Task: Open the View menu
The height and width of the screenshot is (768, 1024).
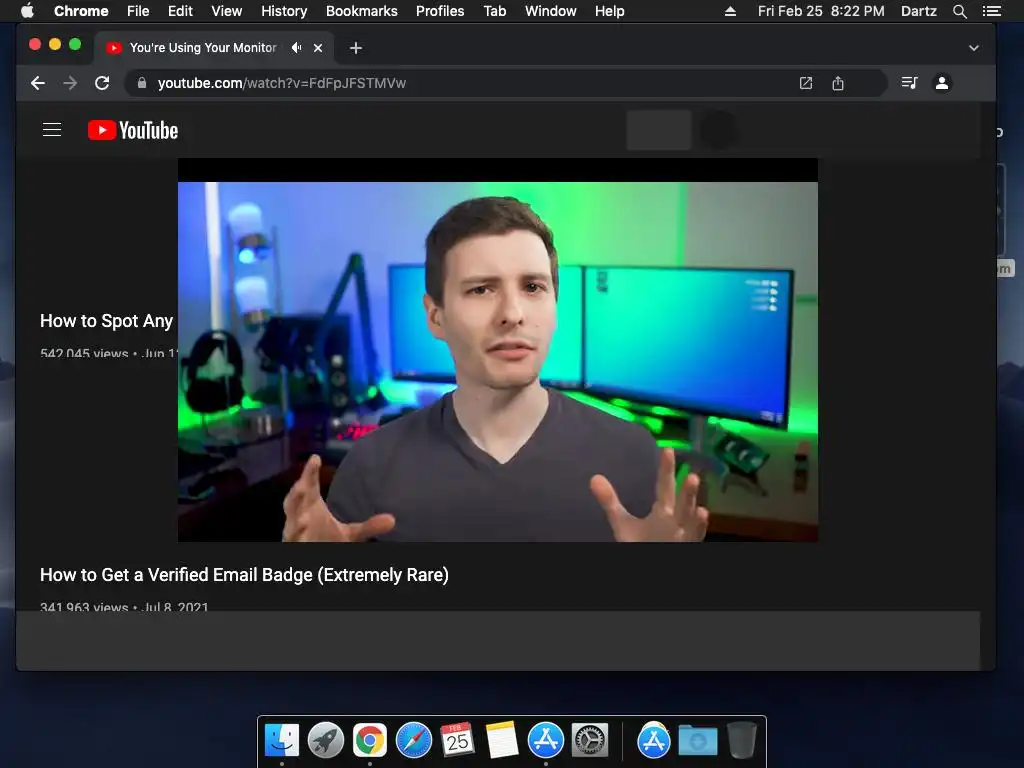Action: (227, 11)
